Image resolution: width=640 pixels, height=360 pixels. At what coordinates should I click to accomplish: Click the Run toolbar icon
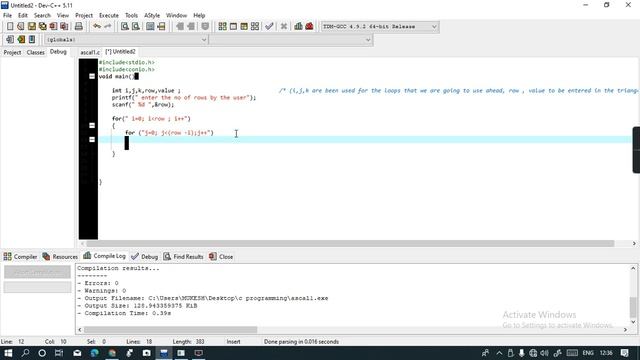[233, 27]
